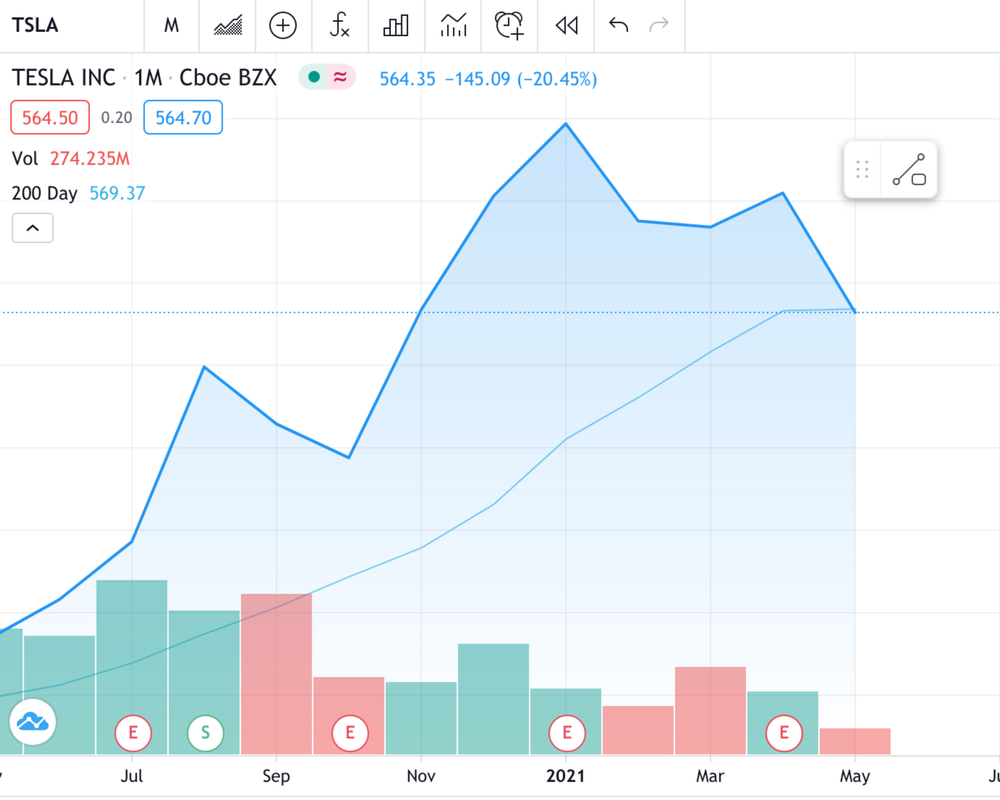Open the M monthly interval selector
Screen dimensions: 1000x800
(172, 26)
